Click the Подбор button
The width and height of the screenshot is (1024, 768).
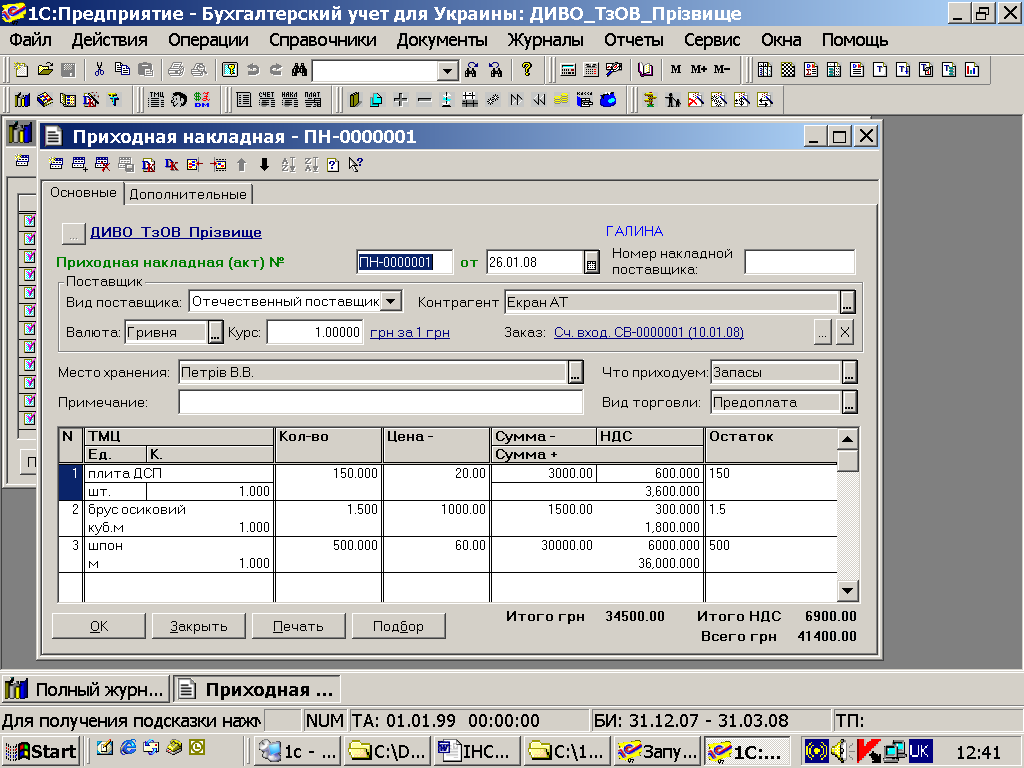[x=398, y=626]
